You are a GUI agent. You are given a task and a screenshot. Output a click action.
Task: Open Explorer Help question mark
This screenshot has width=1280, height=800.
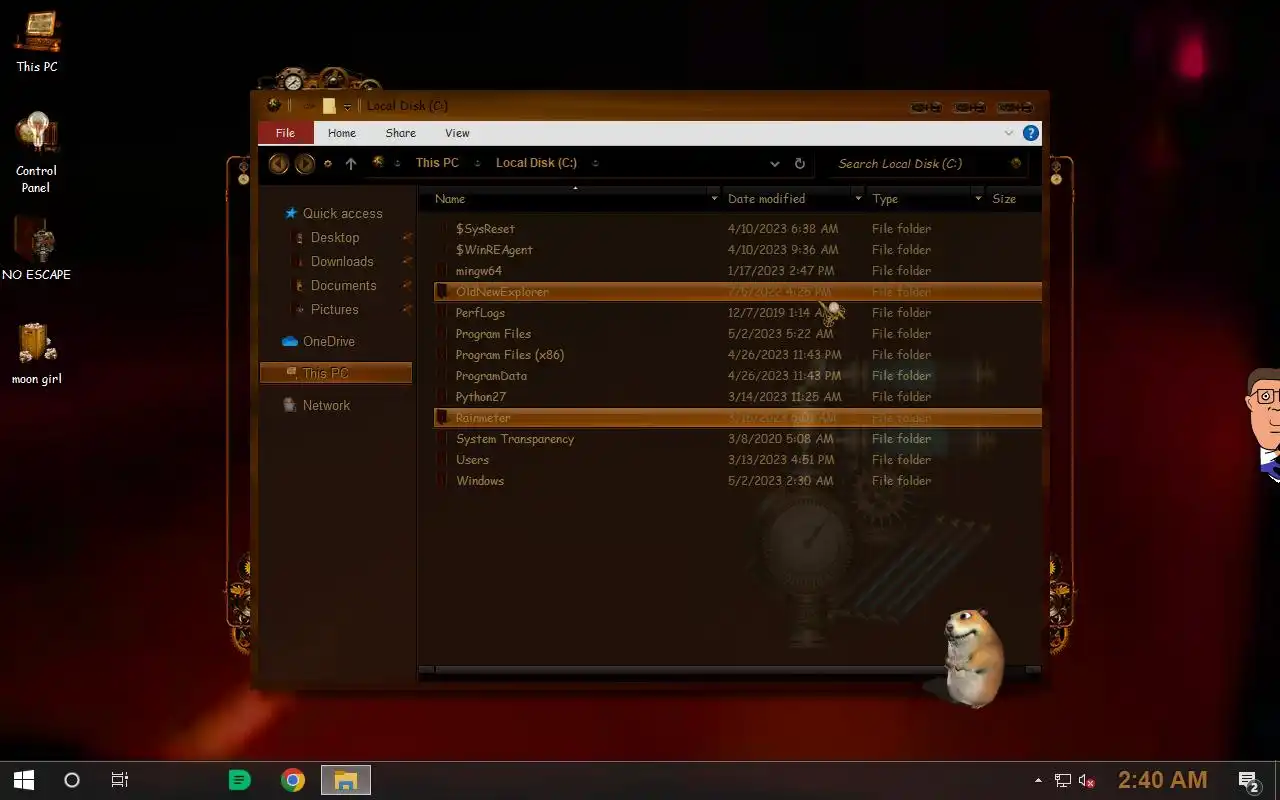(1031, 133)
